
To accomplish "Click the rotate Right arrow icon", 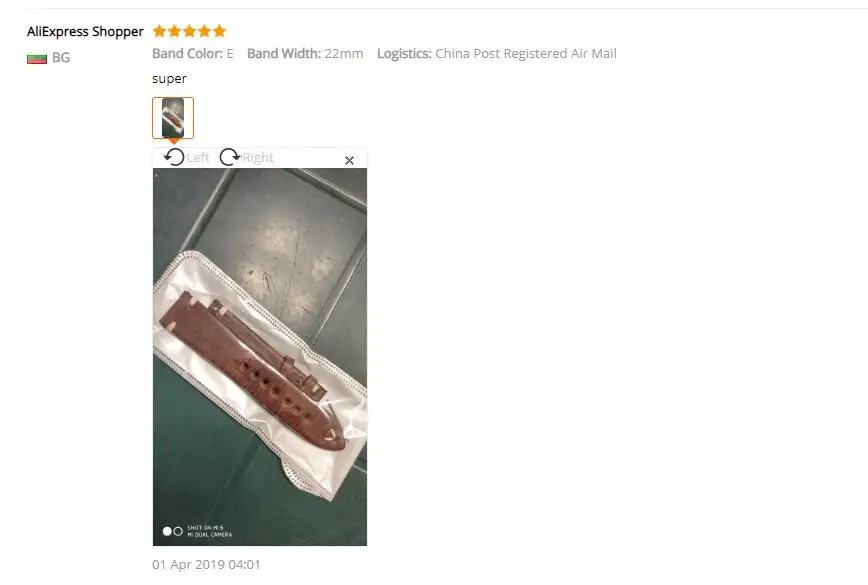I will point(230,157).
